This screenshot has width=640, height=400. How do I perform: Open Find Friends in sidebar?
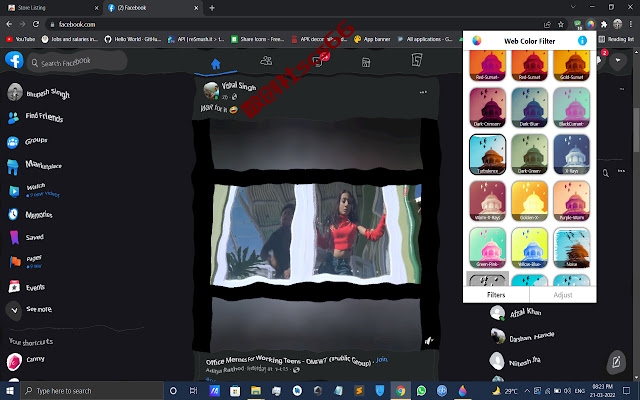[36, 118]
